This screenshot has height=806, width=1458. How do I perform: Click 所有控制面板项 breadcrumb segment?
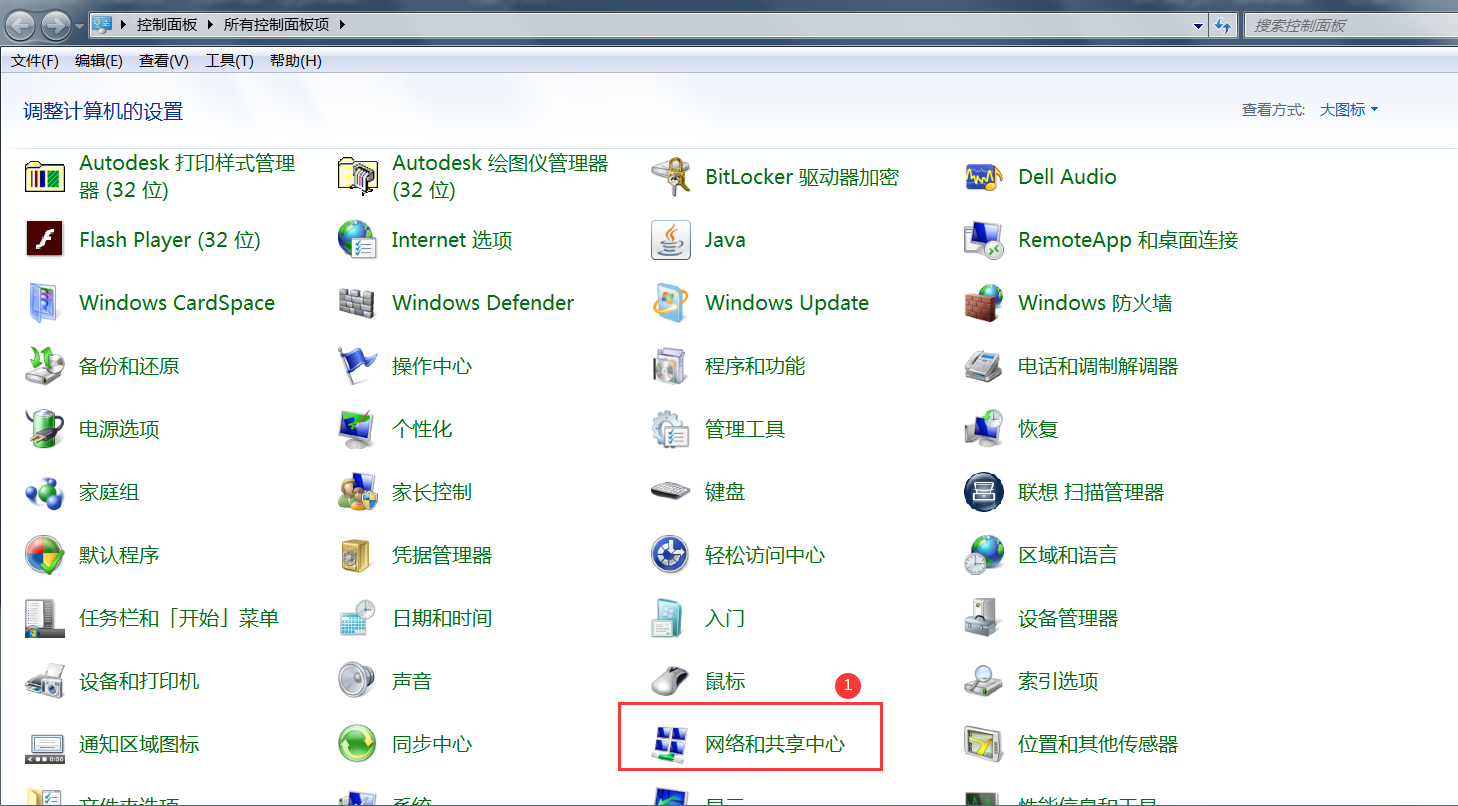277,25
